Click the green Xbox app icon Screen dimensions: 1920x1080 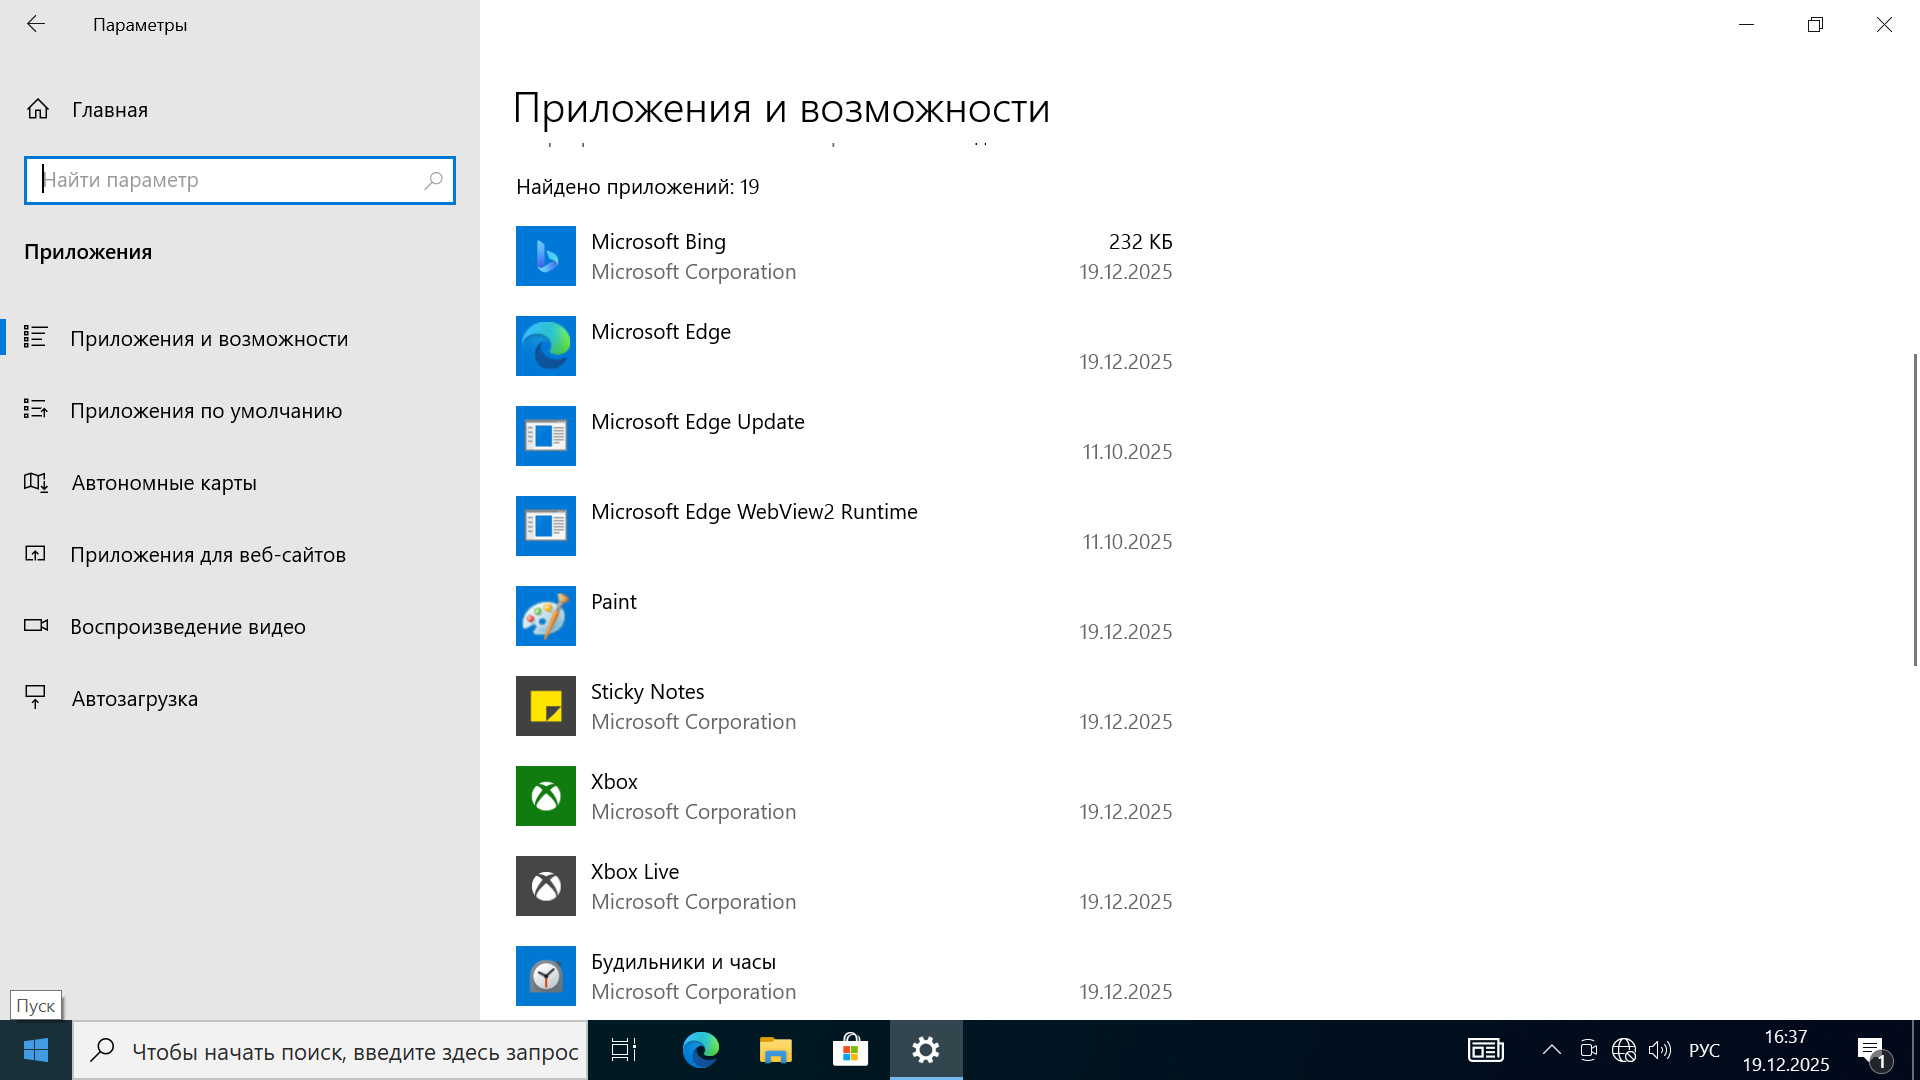(545, 796)
